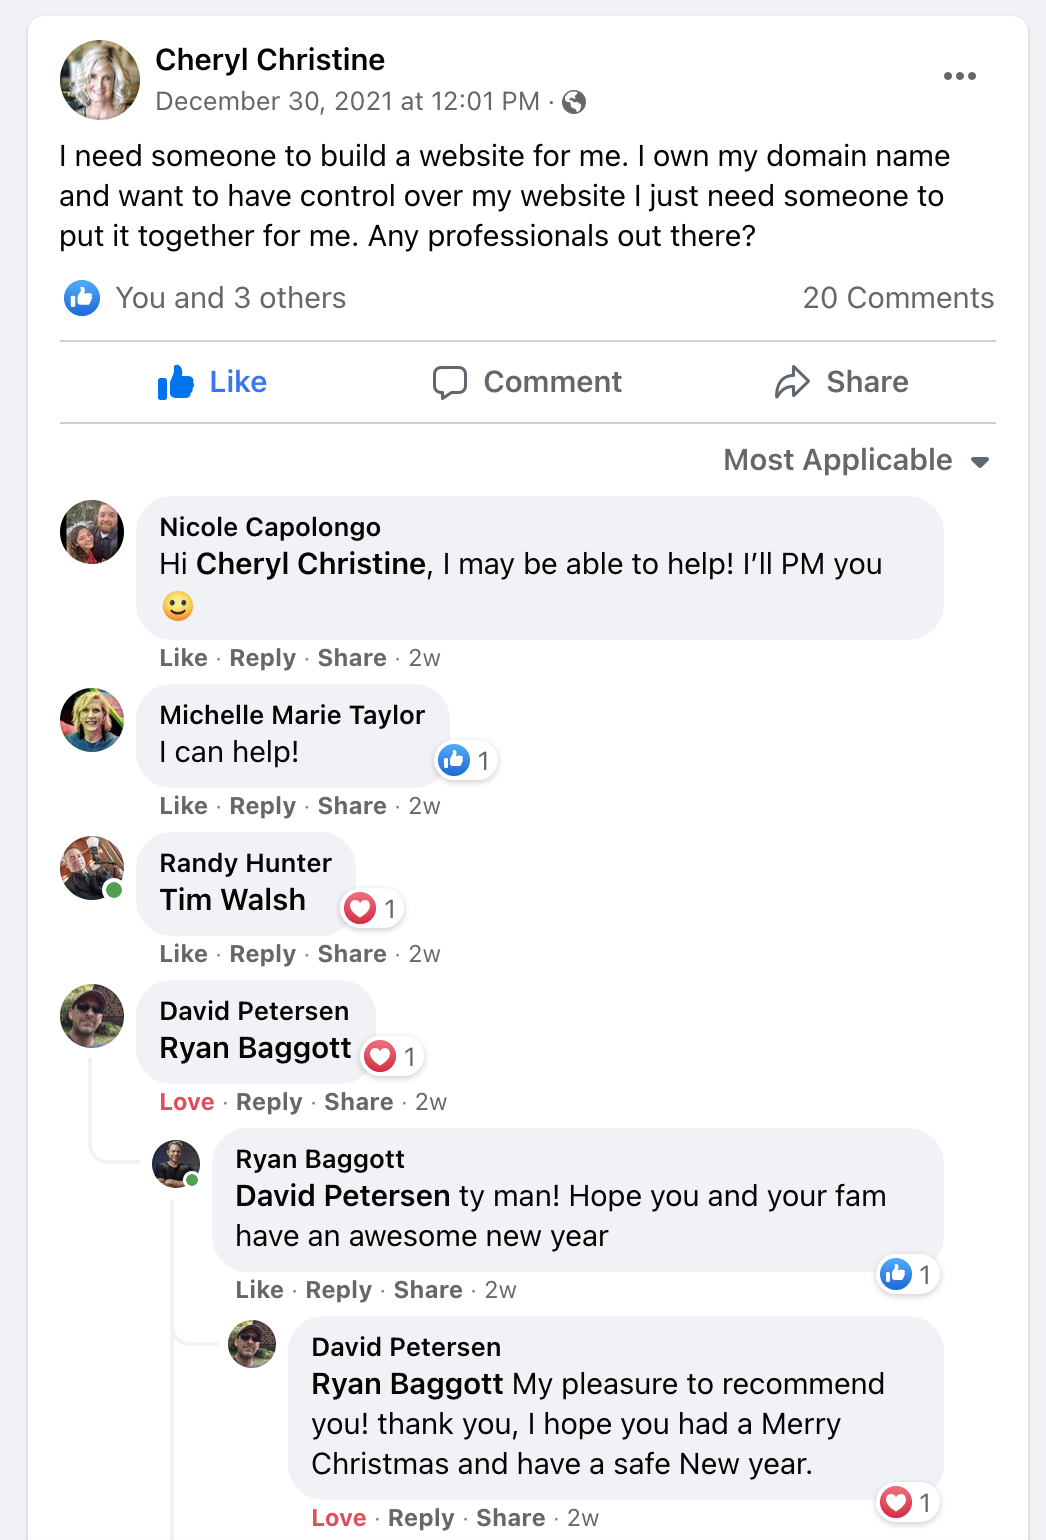Toggle Love on David Petersen's reply comment
Image resolution: width=1046 pixels, height=1540 pixels.
pos(339,1518)
